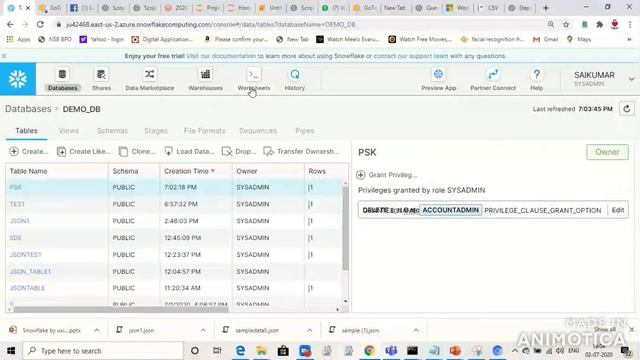Viewport: 640px width, 360px height.
Task: Click the horizontal table scrollbar
Action: click(x=121, y=309)
